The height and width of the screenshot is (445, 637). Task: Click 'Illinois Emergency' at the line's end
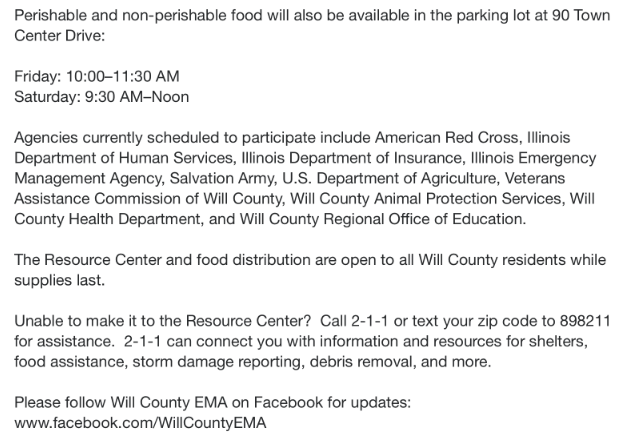(533, 158)
